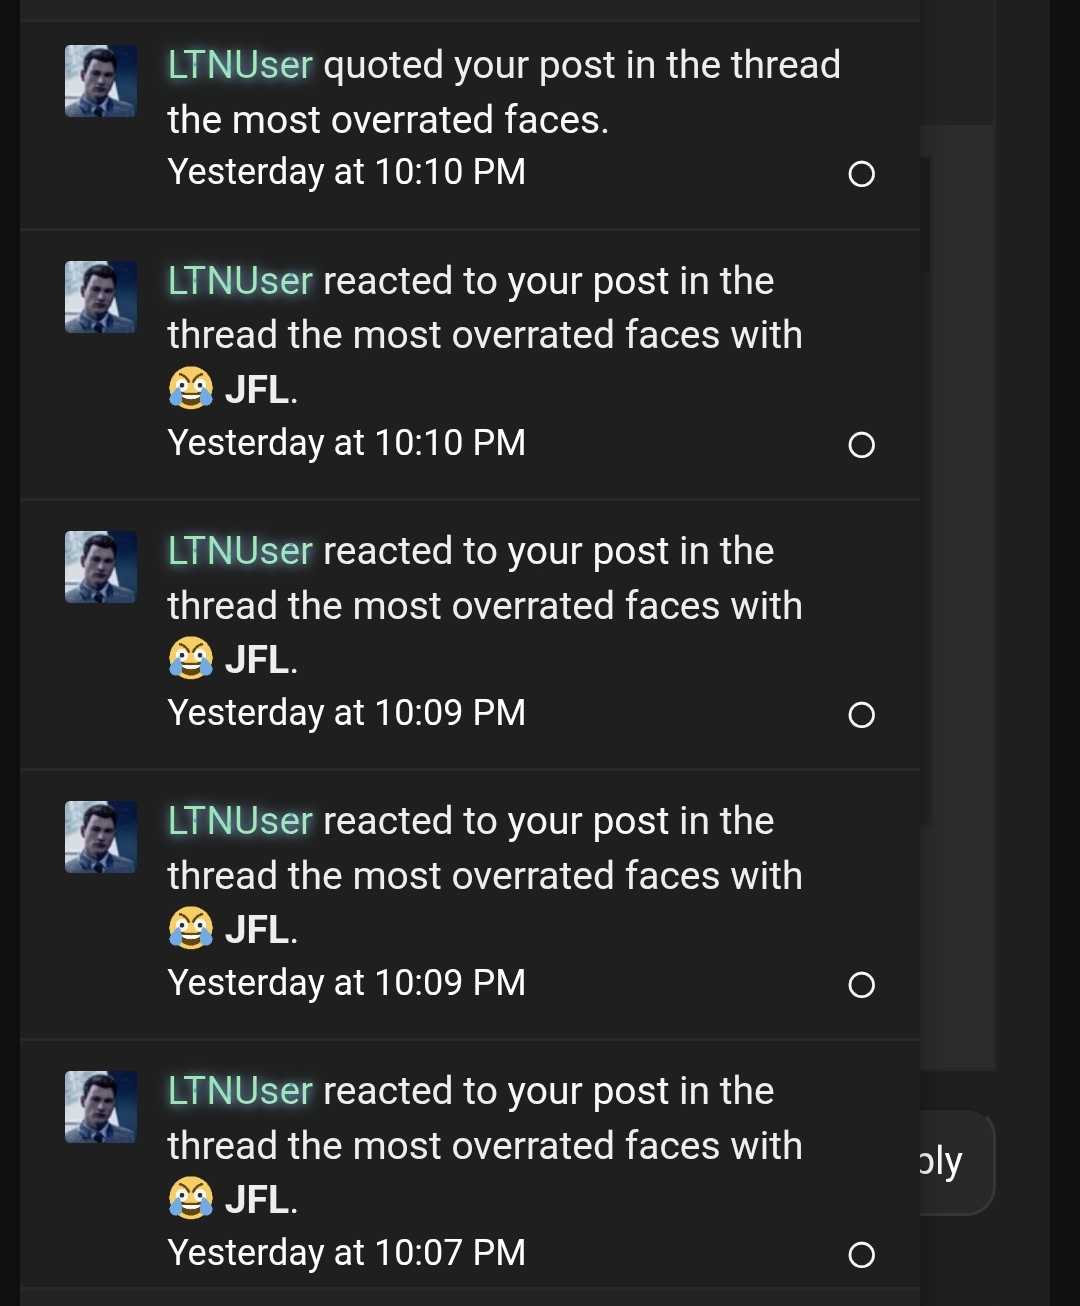Toggle the unread circle beside the 10:10 PM reaction
The image size is (1080, 1306).
(861, 444)
